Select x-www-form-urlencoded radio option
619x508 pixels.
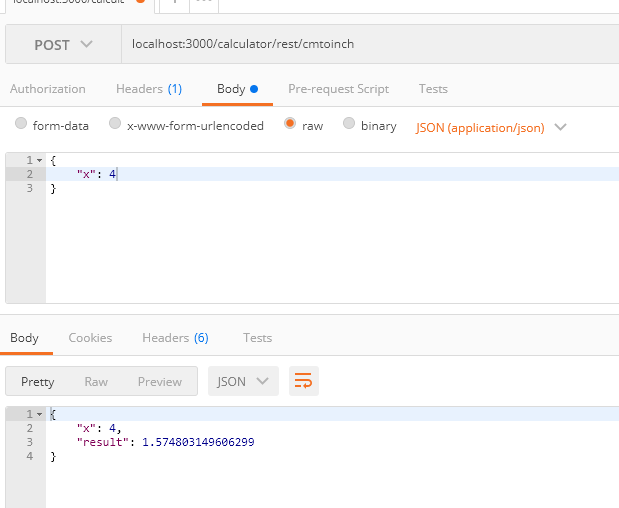(x=115, y=123)
